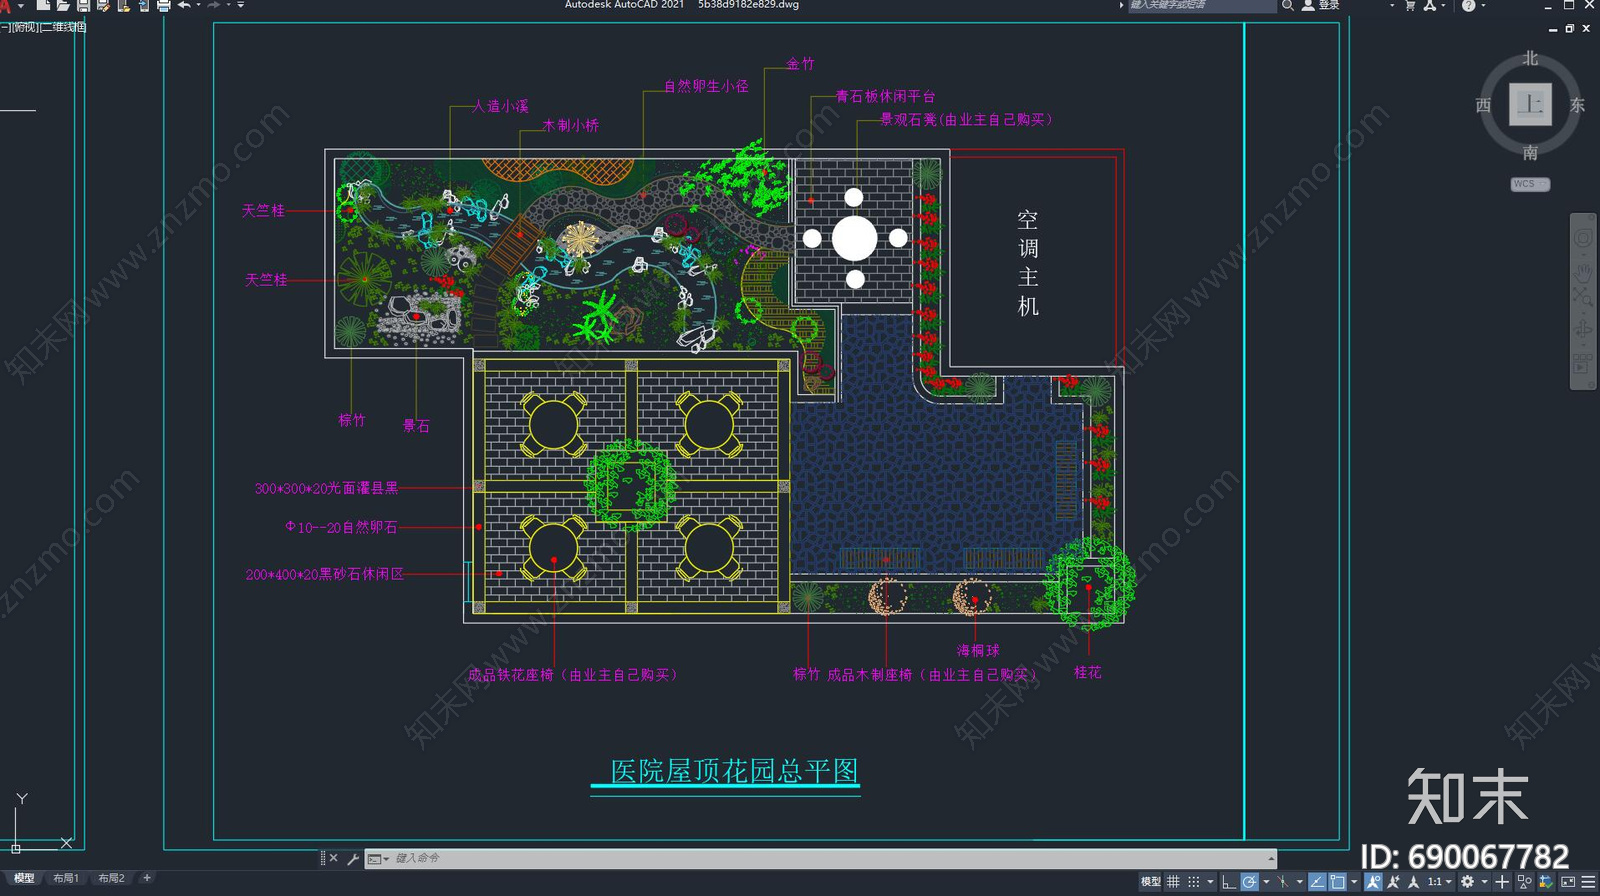This screenshot has height=896, width=1600.
Task: Open from Web & Mobile icon
Action: tap(124, 5)
